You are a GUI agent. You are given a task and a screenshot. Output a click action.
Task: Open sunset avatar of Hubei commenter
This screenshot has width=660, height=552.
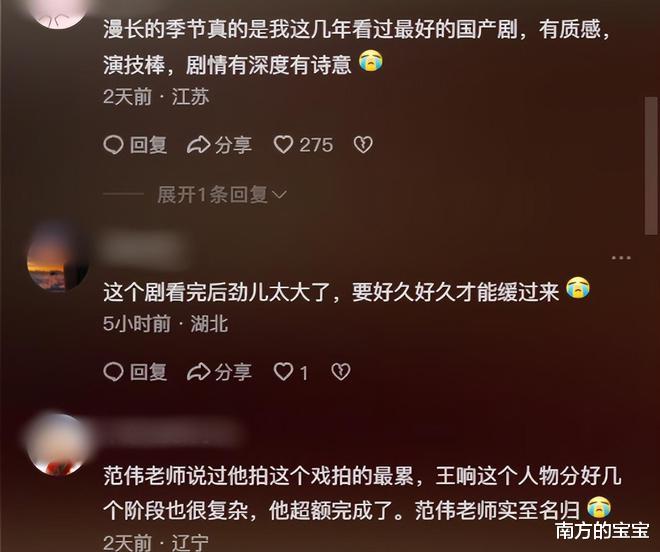pos(56,259)
